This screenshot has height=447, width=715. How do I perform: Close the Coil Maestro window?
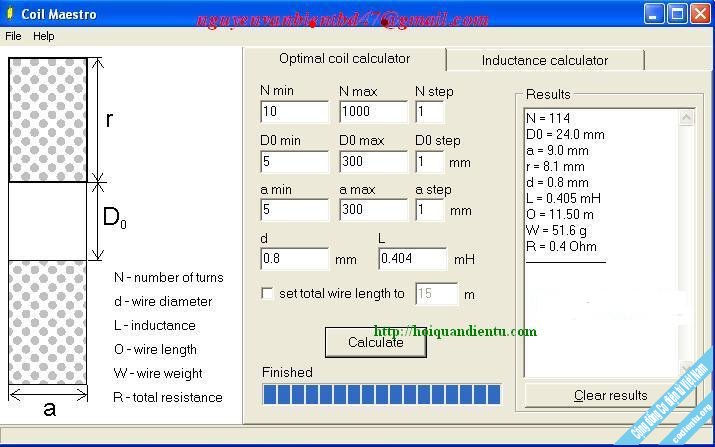700,14
